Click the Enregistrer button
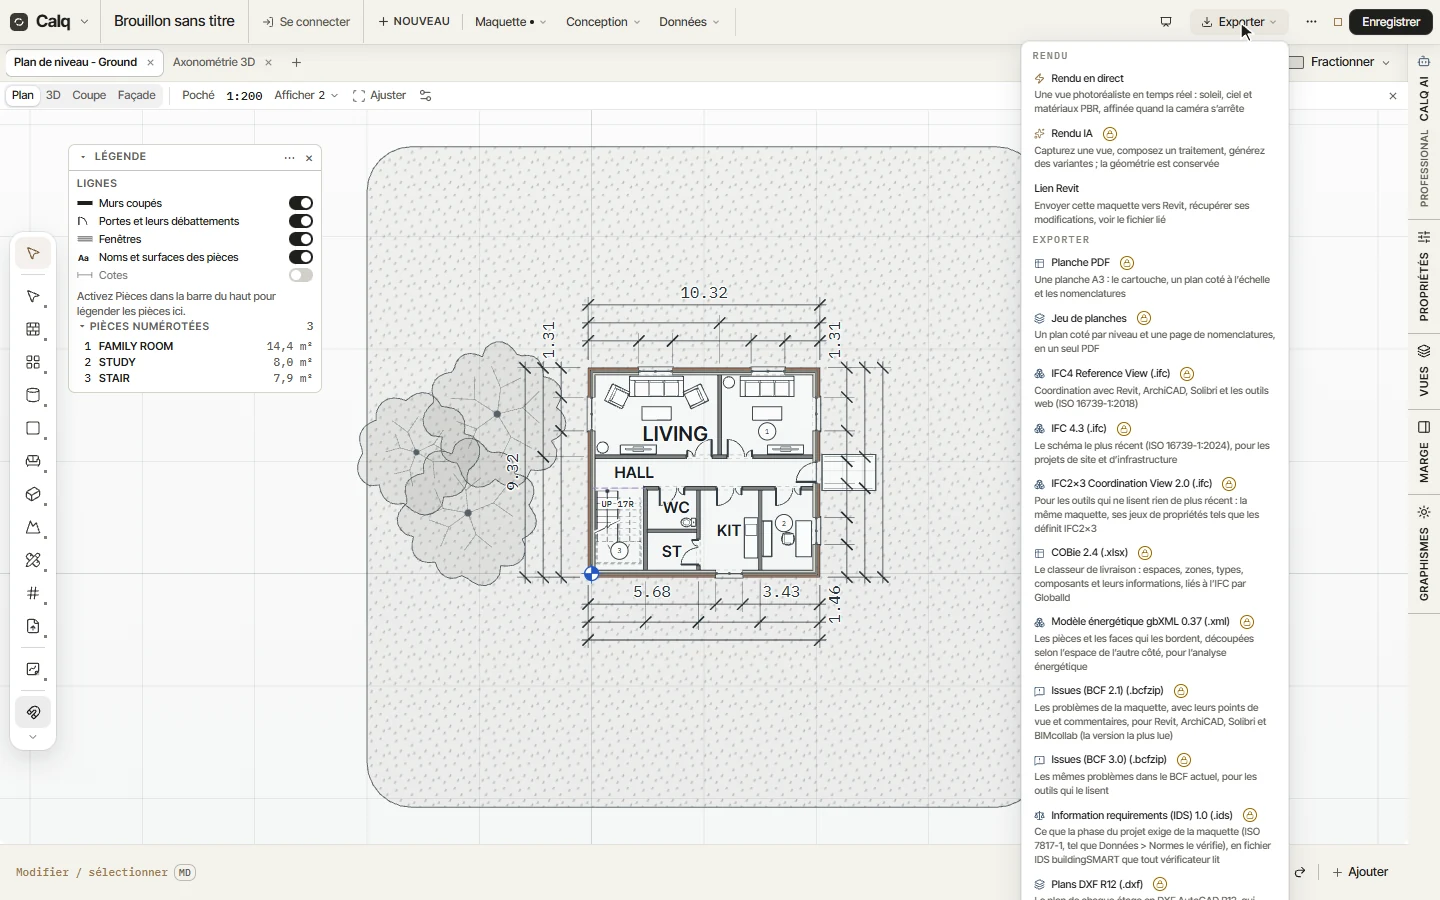 1391,22
